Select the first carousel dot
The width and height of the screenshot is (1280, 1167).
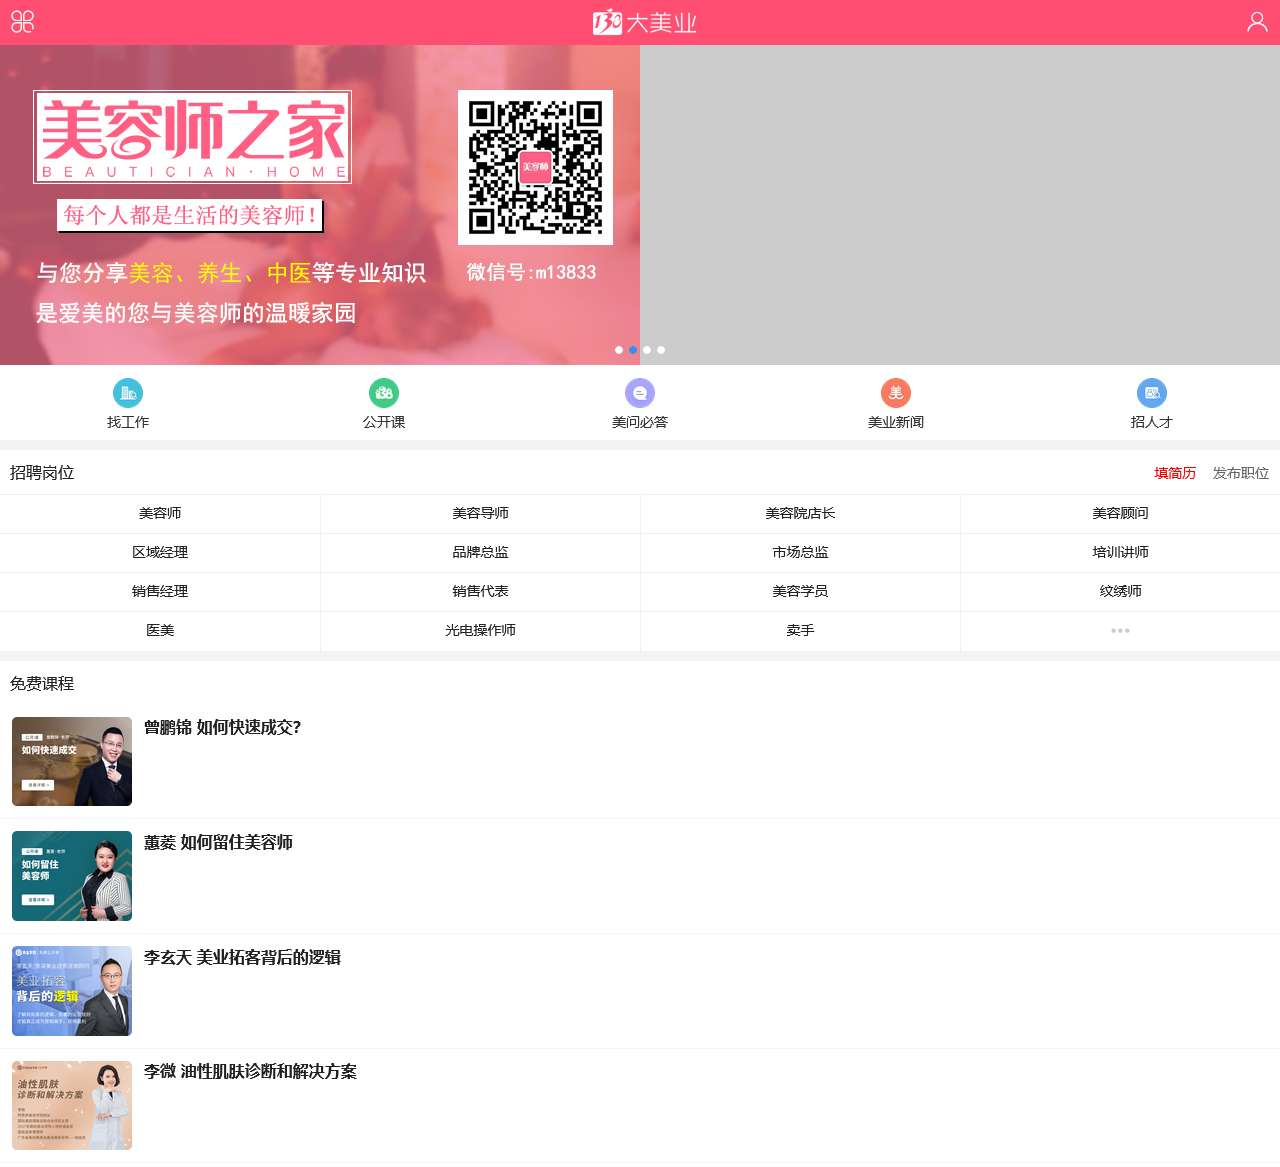619,350
